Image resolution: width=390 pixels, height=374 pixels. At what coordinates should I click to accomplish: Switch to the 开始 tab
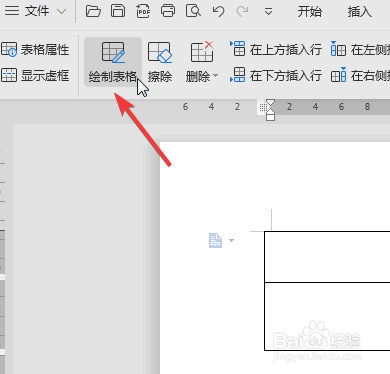click(x=310, y=12)
